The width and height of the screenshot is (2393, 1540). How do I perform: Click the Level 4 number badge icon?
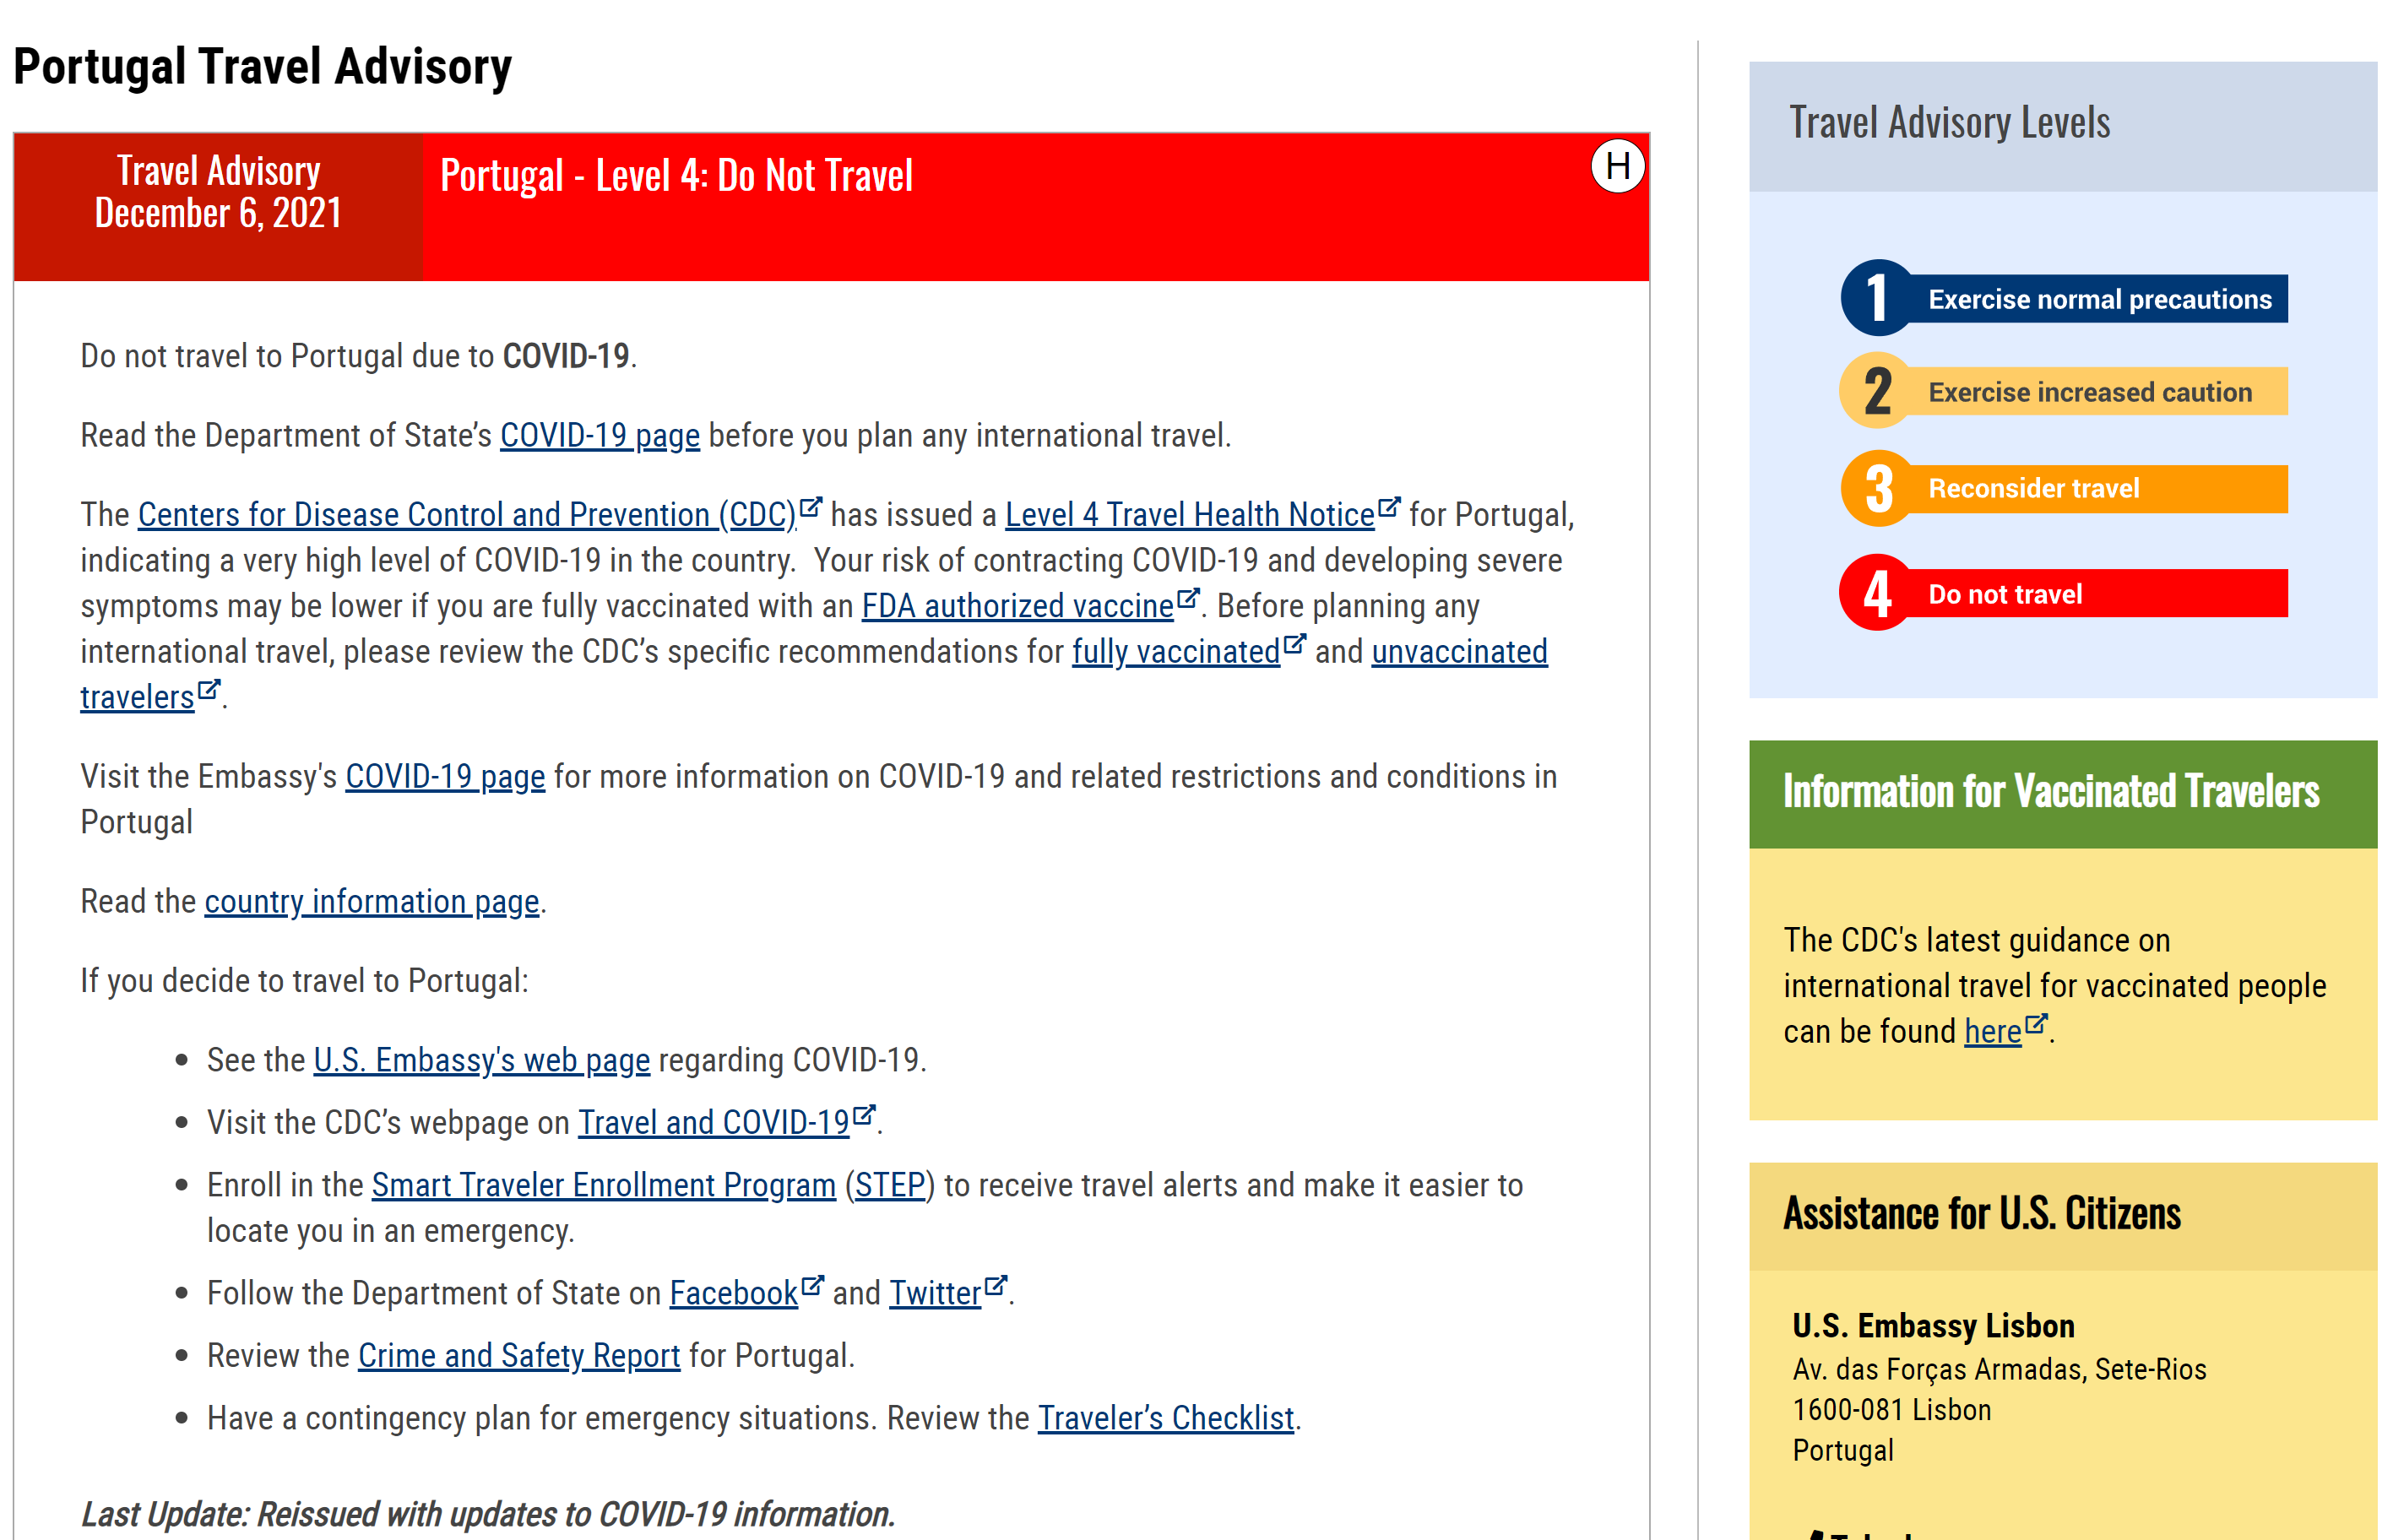click(1877, 593)
